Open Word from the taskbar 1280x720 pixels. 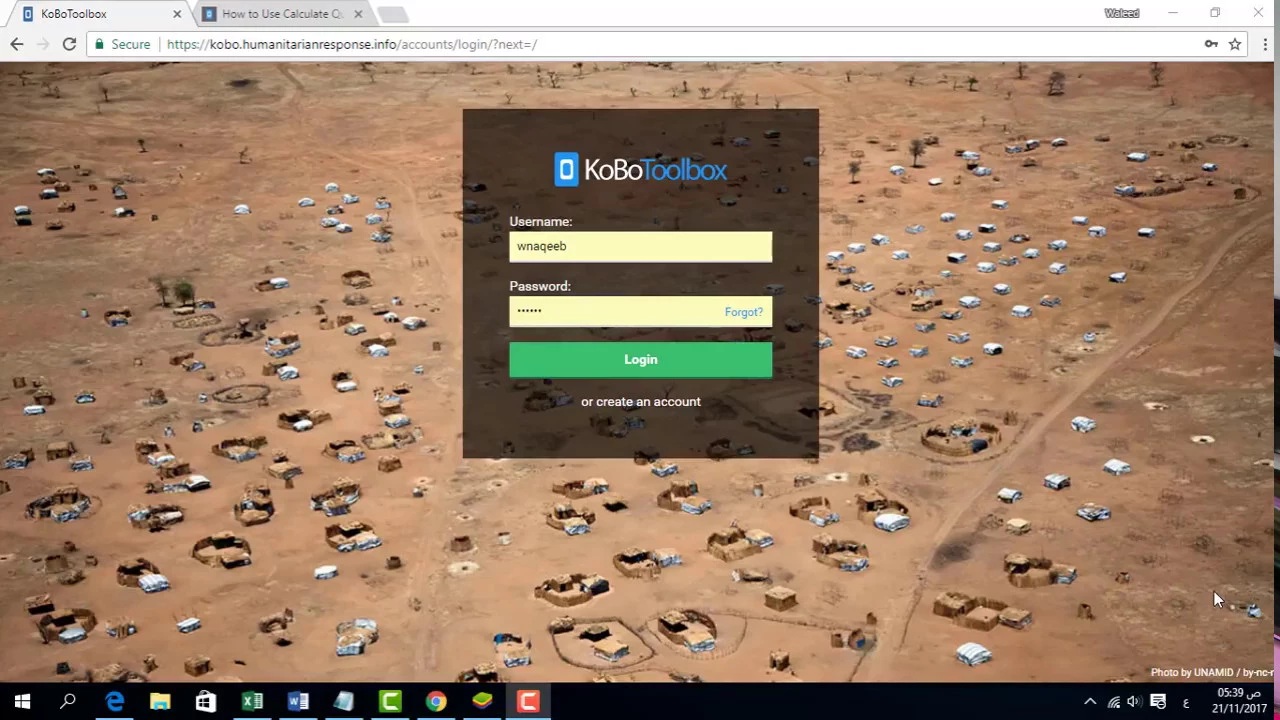298,702
